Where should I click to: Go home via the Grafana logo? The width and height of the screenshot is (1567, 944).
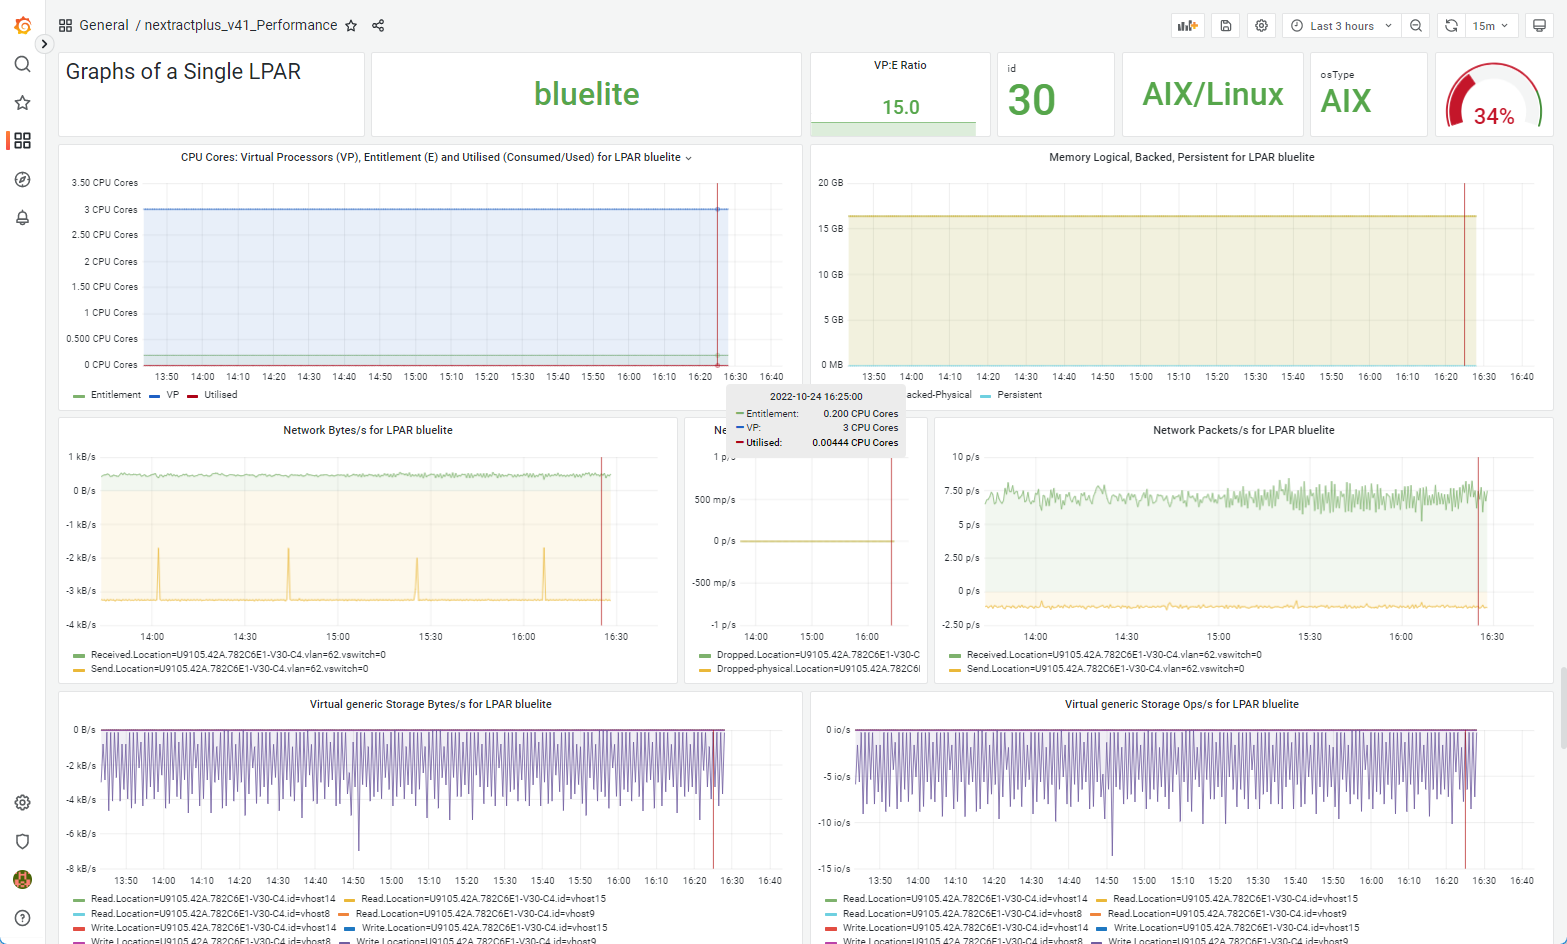(22, 25)
